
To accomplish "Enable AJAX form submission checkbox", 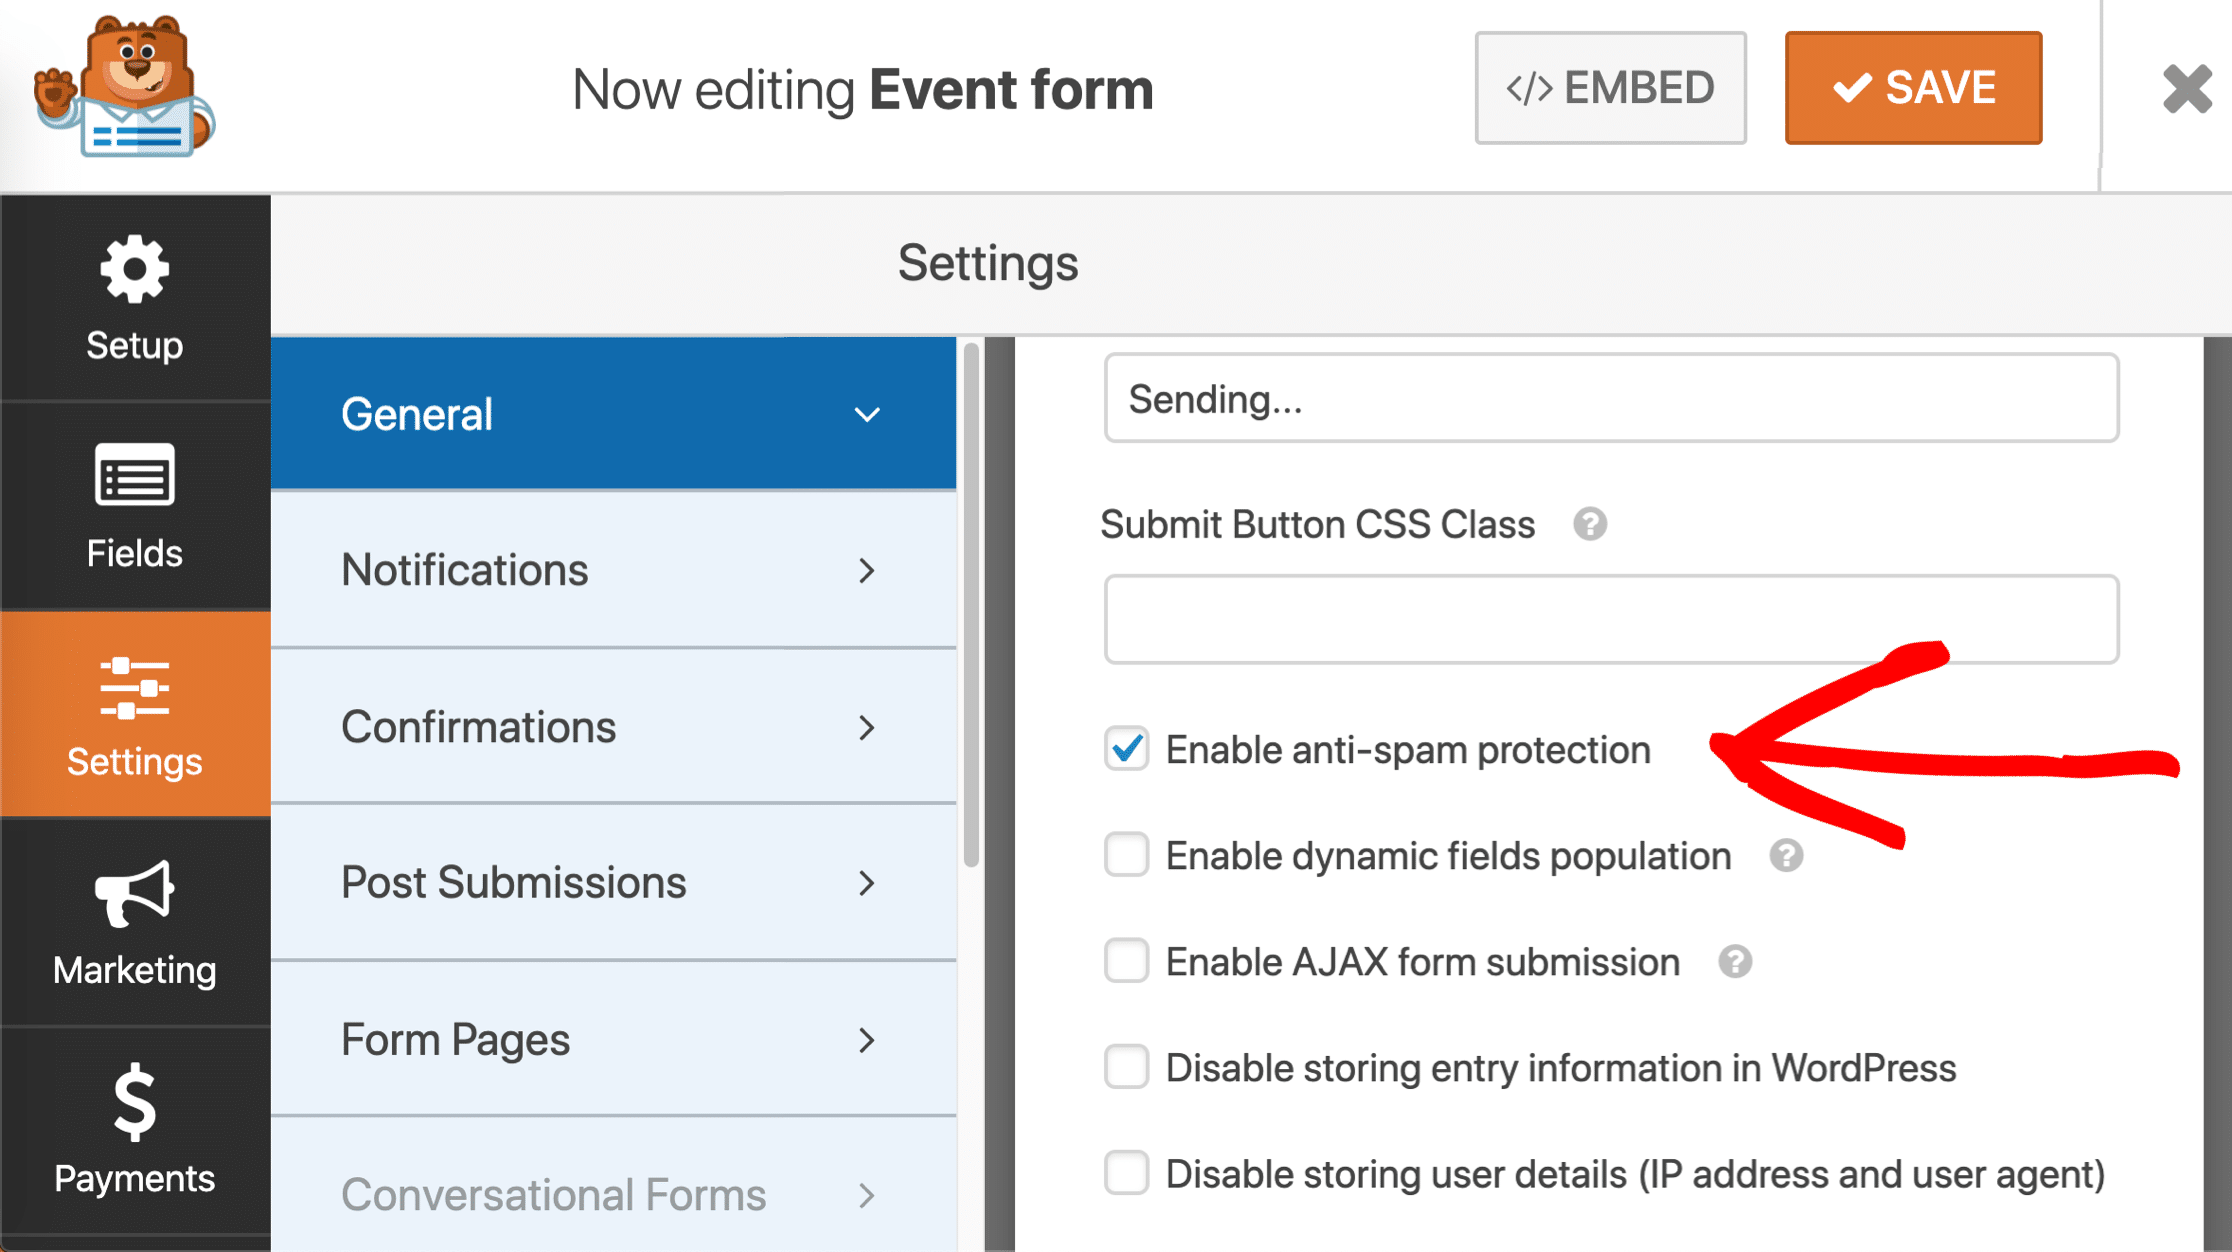I will (1124, 959).
